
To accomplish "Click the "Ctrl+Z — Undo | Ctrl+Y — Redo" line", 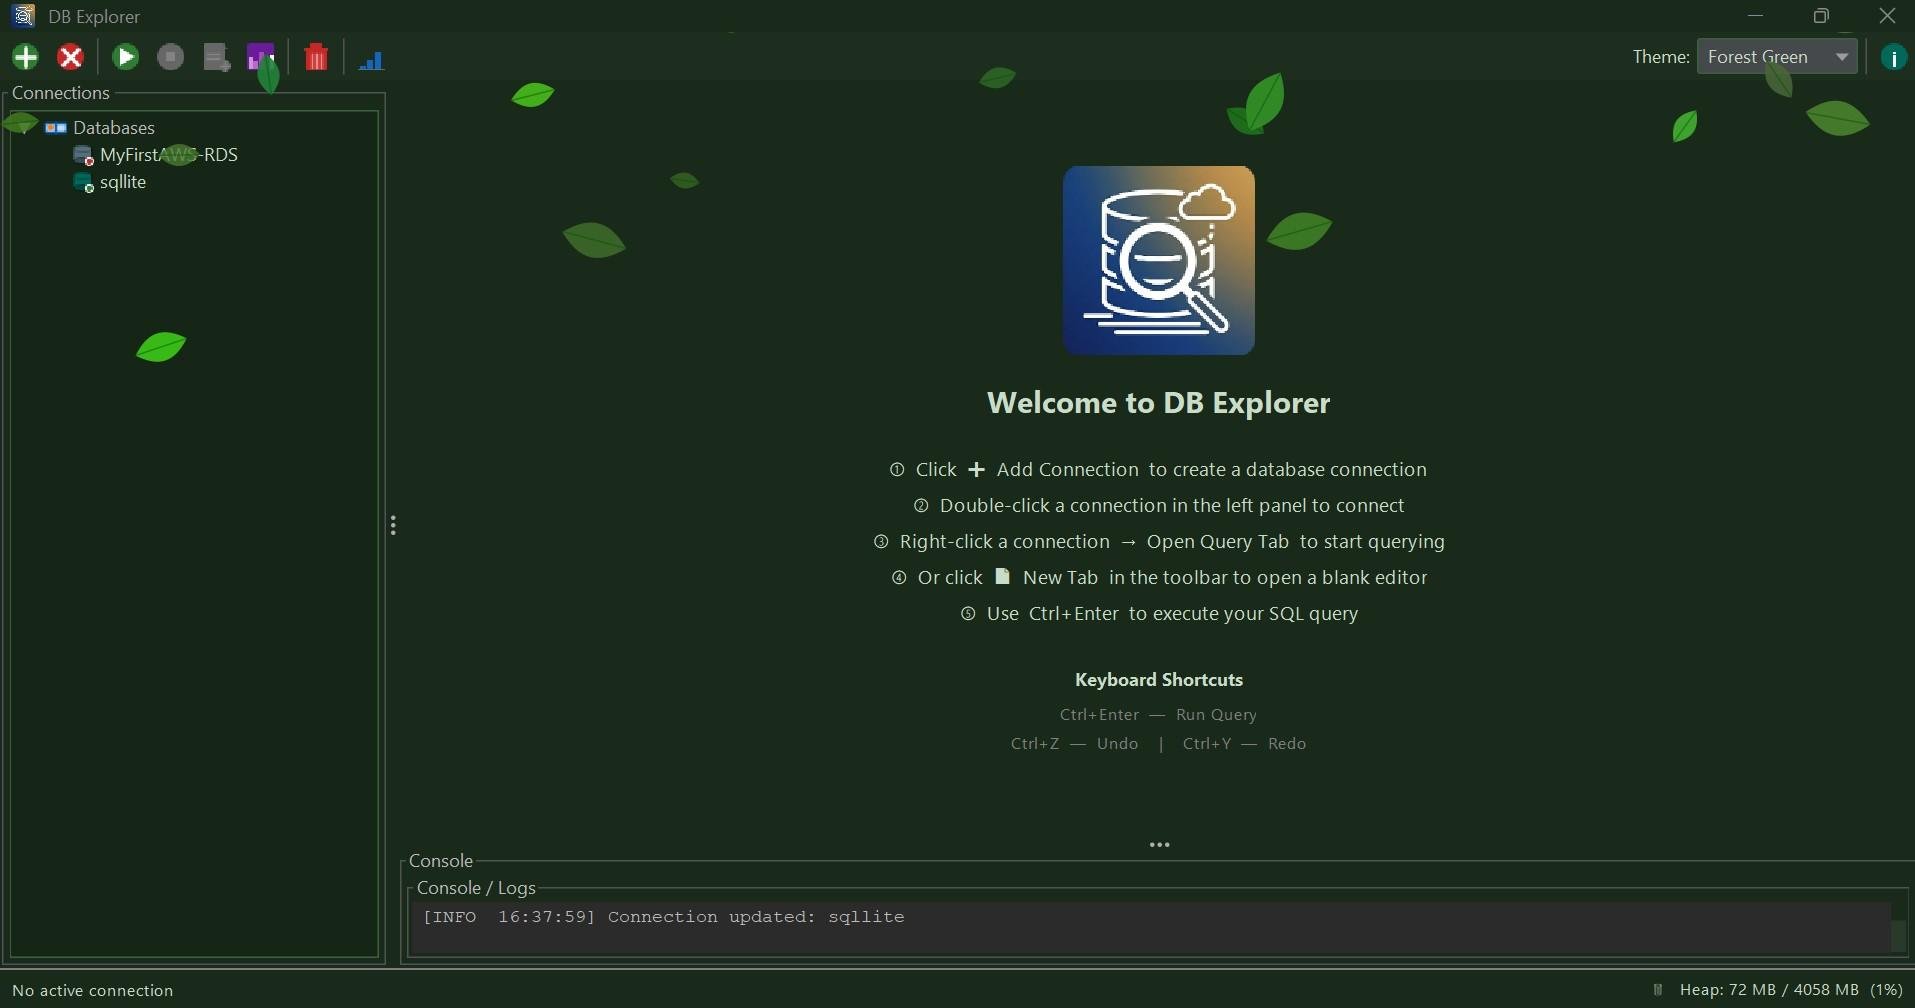I will tap(1159, 744).
